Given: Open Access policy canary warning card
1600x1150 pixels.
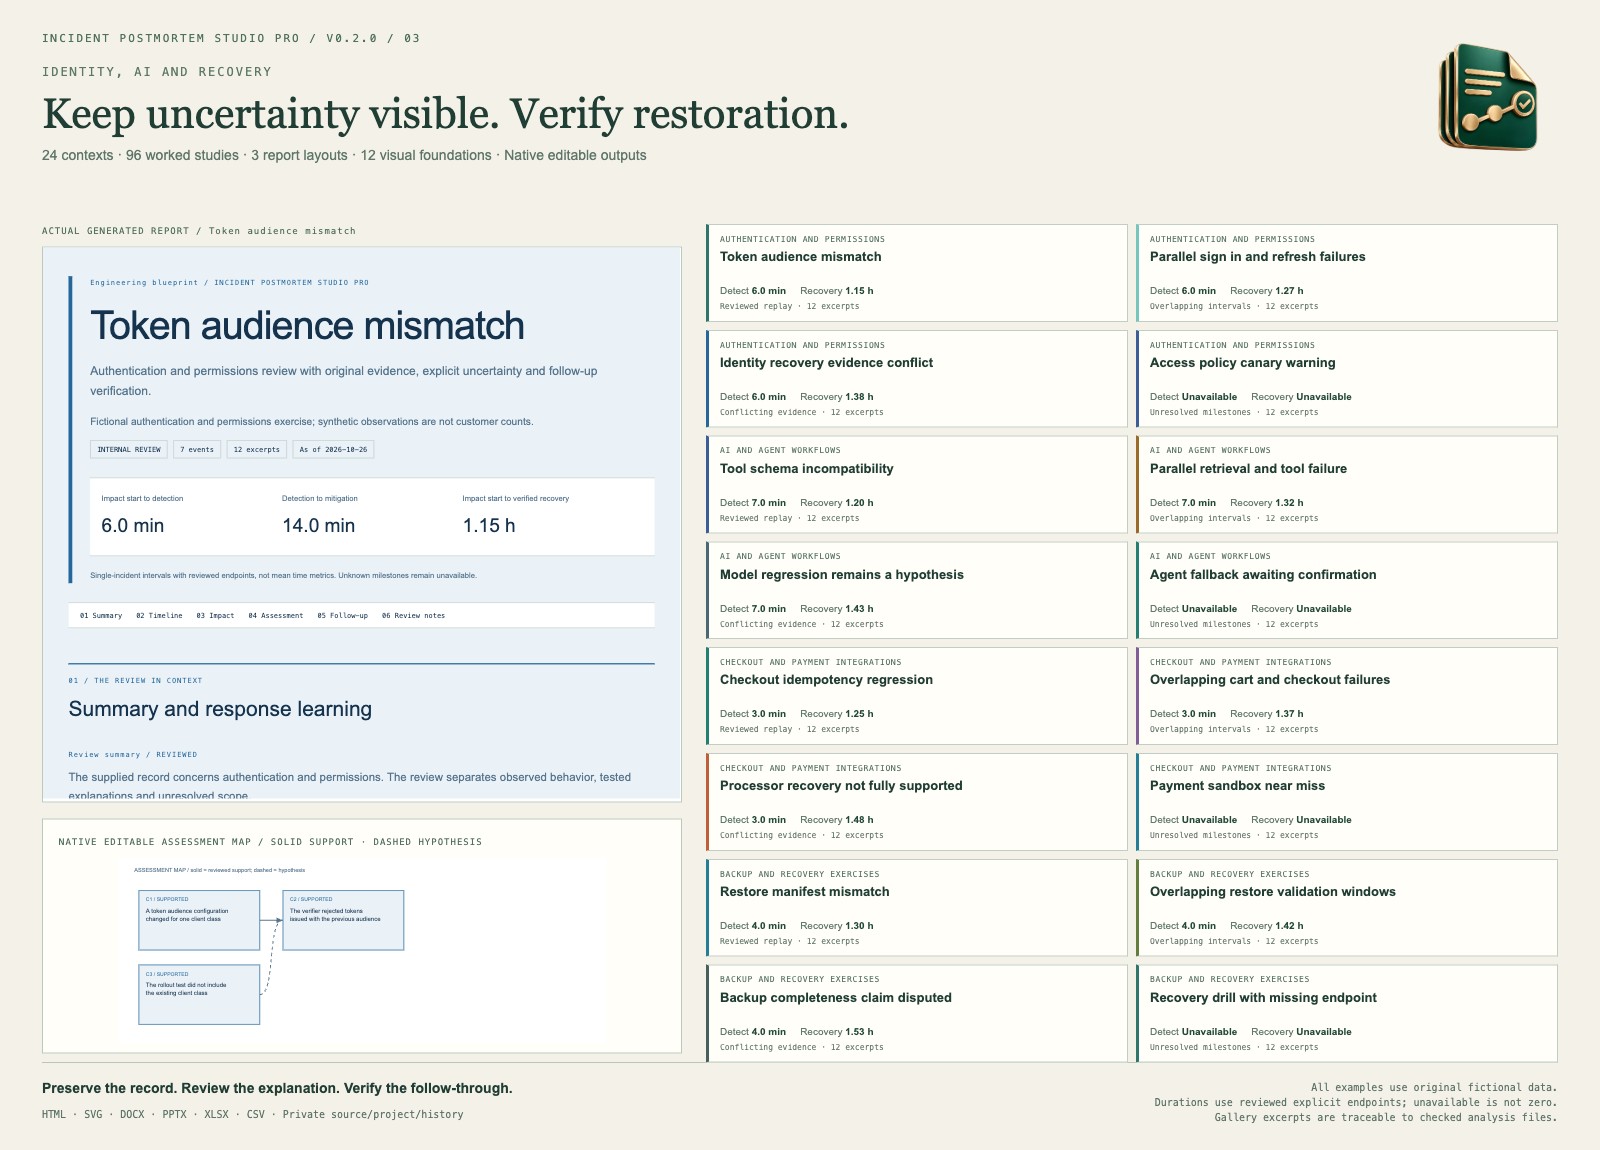Looking at the screenshot, I should [1346, 379].
